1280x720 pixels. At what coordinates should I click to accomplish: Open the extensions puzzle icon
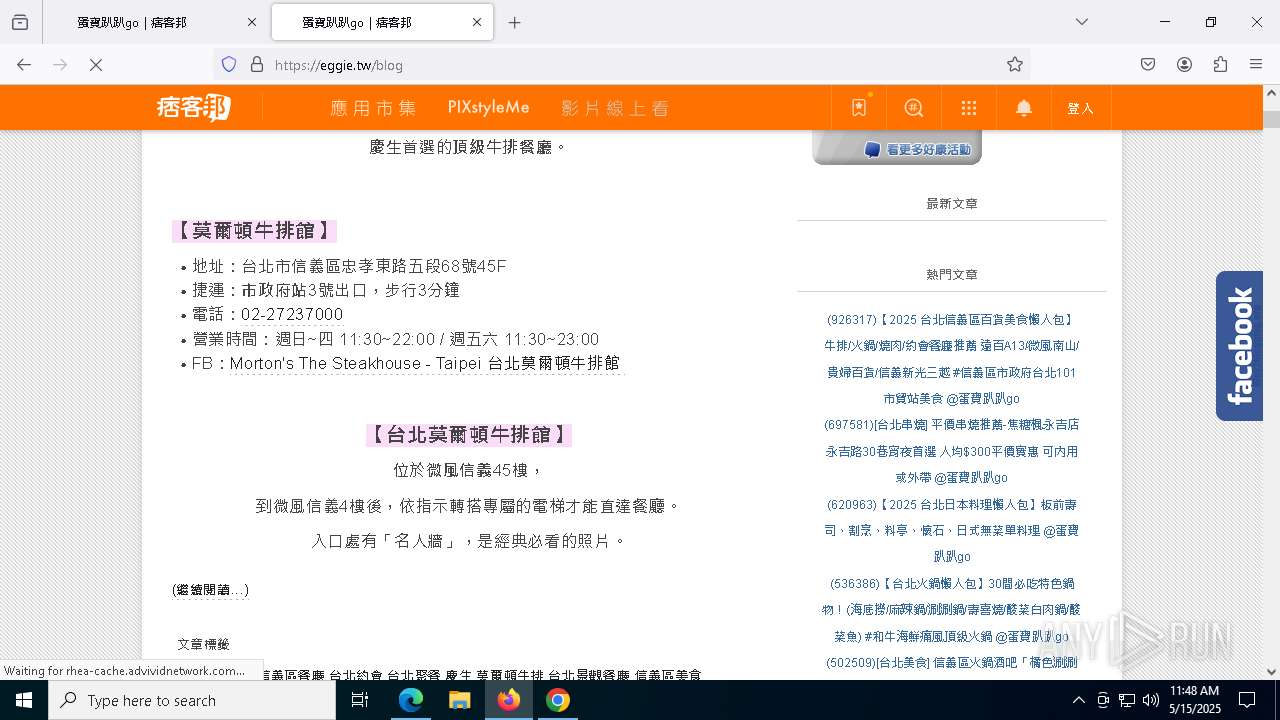coord(1220,64)
